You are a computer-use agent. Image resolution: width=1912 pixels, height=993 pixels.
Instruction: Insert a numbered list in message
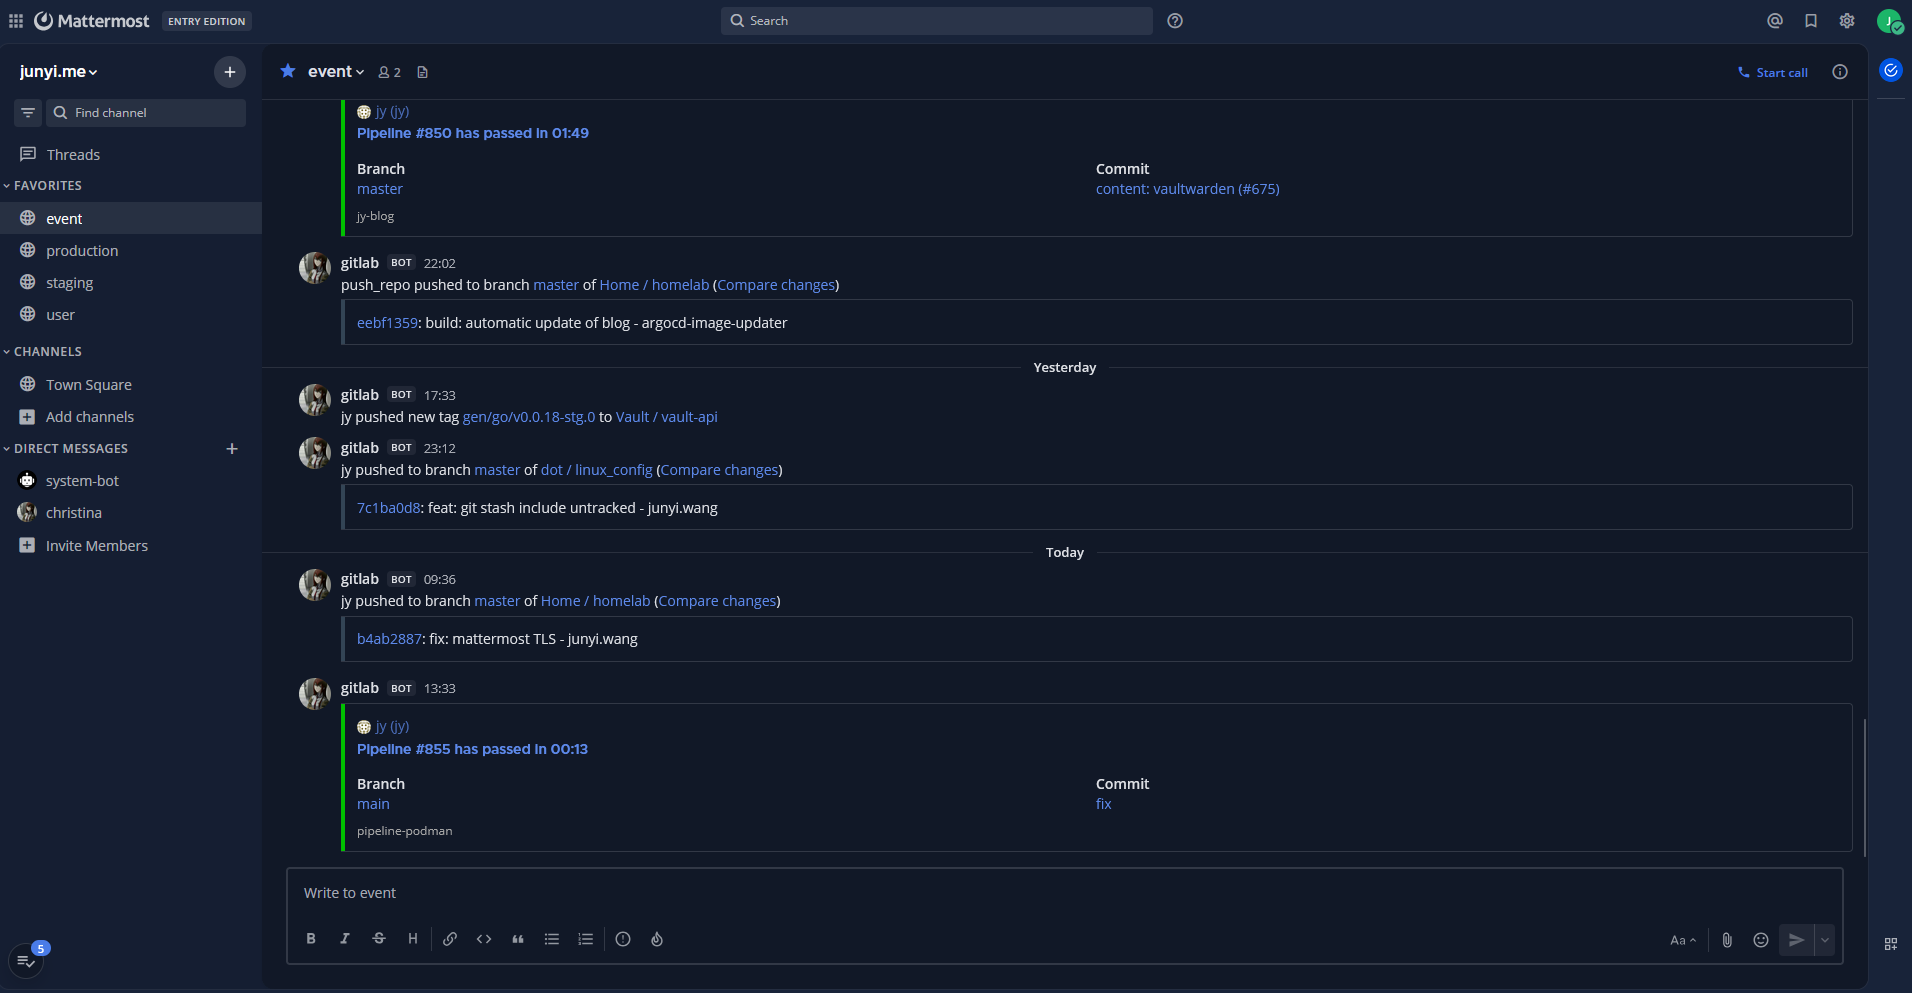pos(586,939)
